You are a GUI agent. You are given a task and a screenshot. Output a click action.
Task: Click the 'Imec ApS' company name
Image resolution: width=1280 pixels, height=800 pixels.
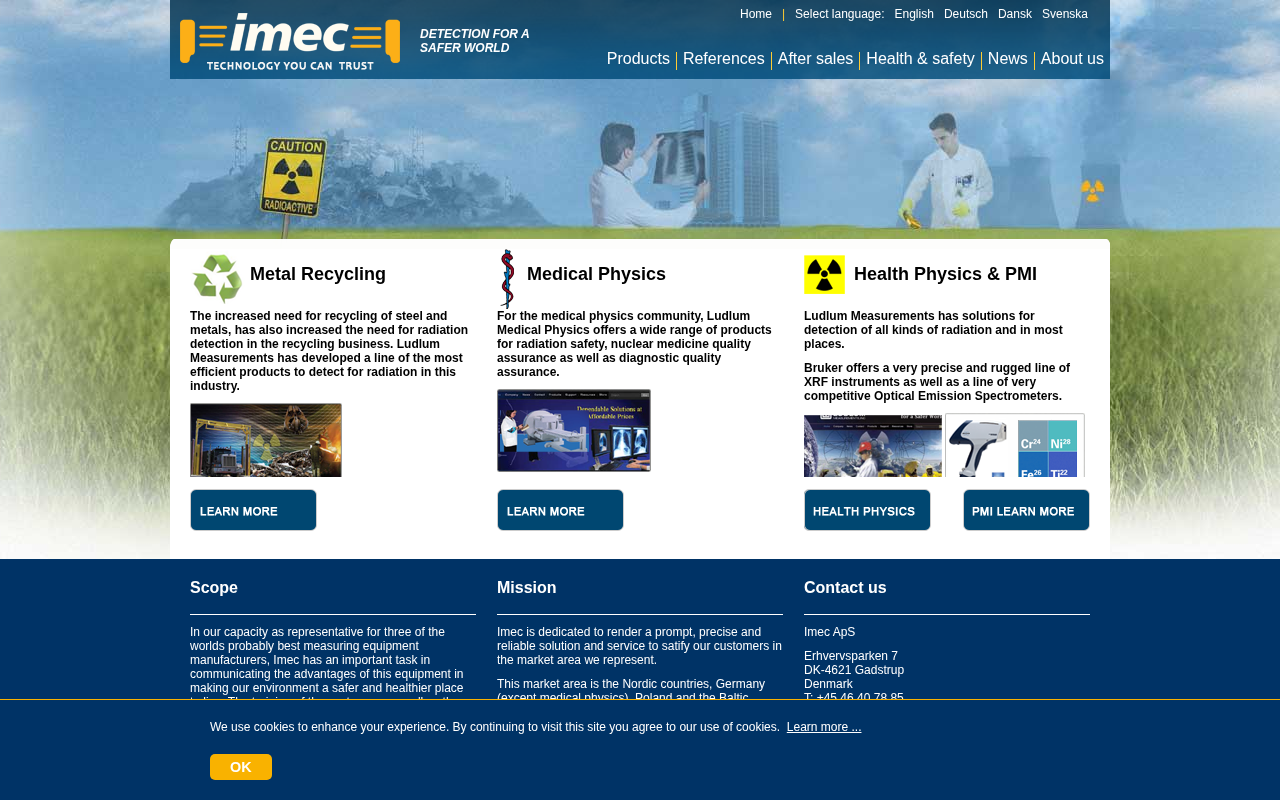coord(830,632)
